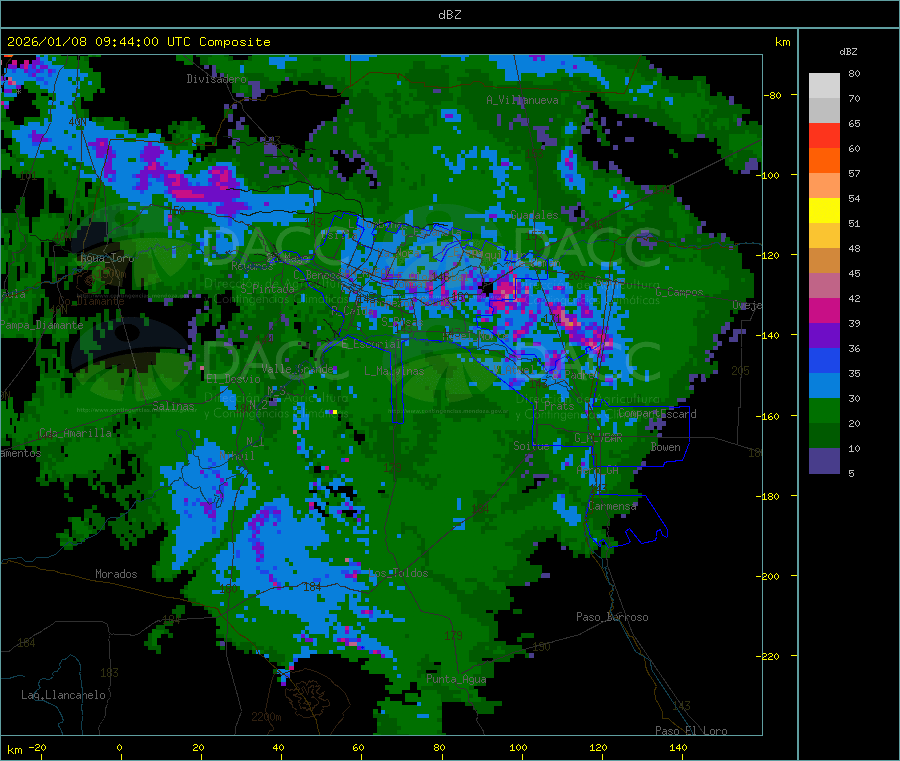Image resolution: width=900 pixels, height=761 pixels.
Task: Click the Morados map label
Action: click(116, 574)
